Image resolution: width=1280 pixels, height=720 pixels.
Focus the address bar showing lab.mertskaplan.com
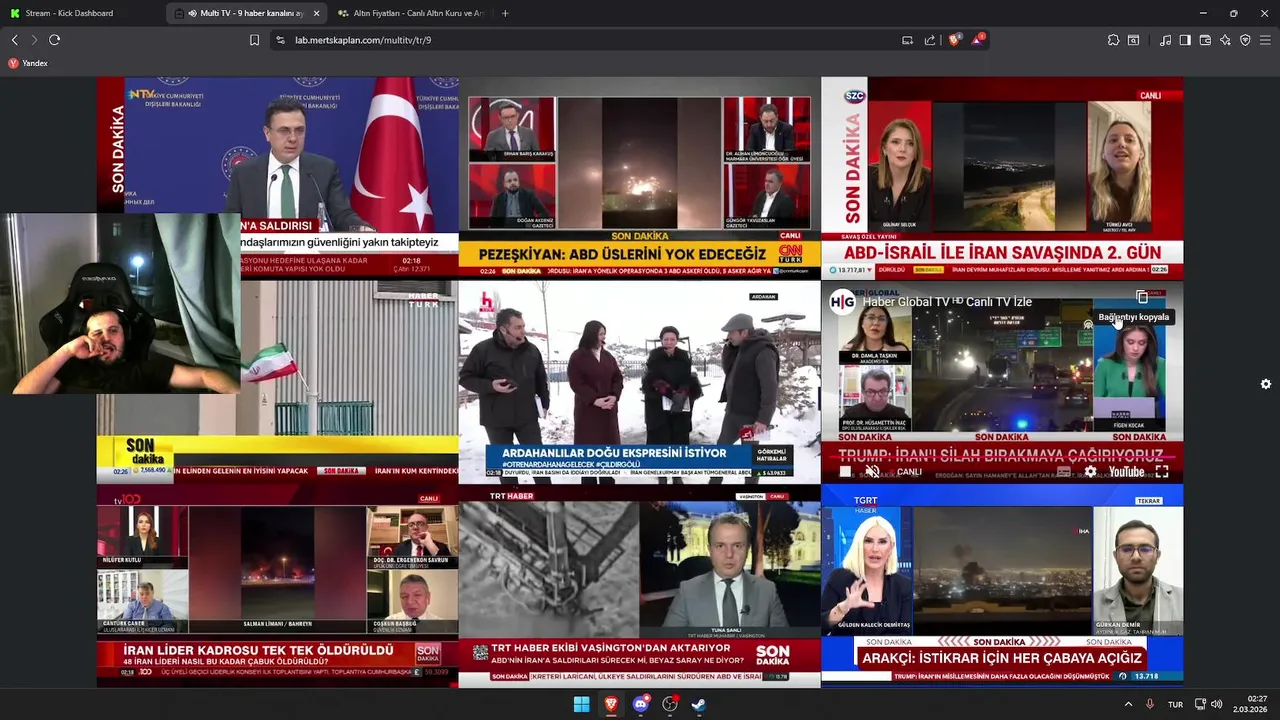click(590, 40)
